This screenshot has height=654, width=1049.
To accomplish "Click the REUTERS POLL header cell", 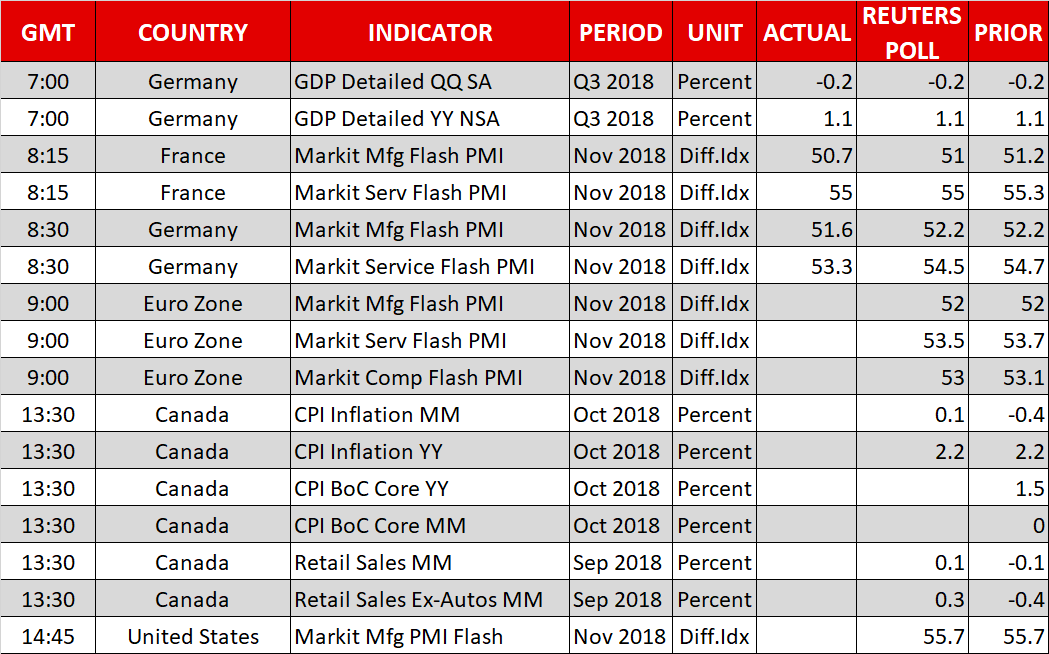I will pyautogui.click(x=912, y=32).
